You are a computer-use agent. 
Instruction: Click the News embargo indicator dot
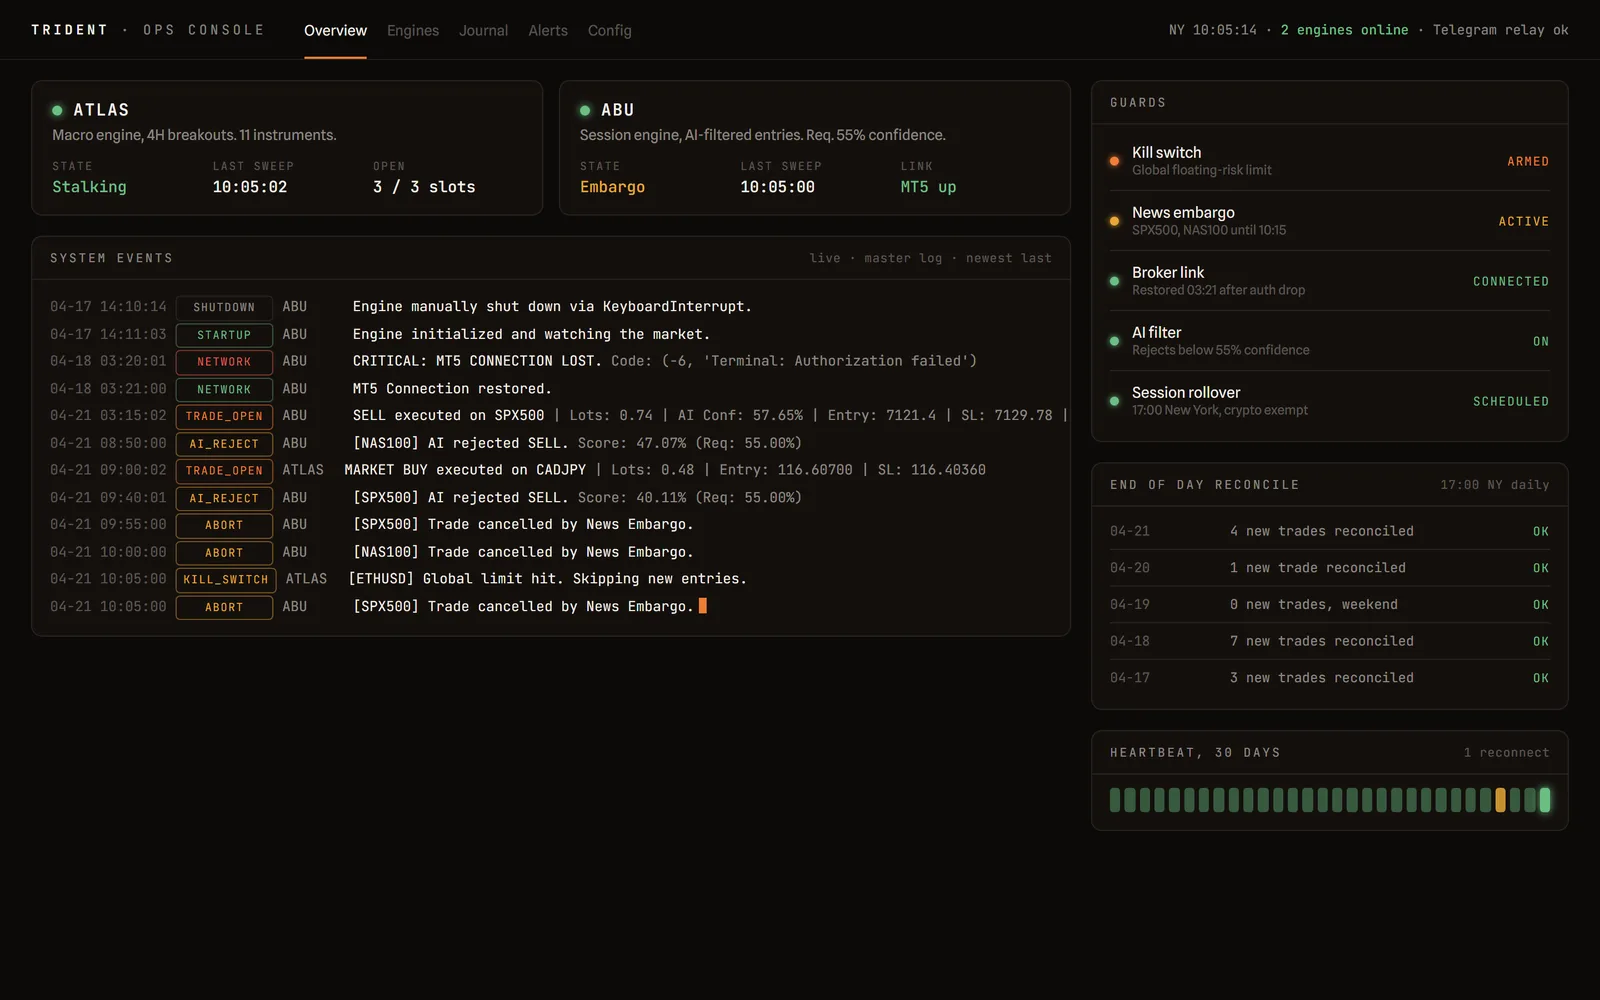(x=1114, y=221)
